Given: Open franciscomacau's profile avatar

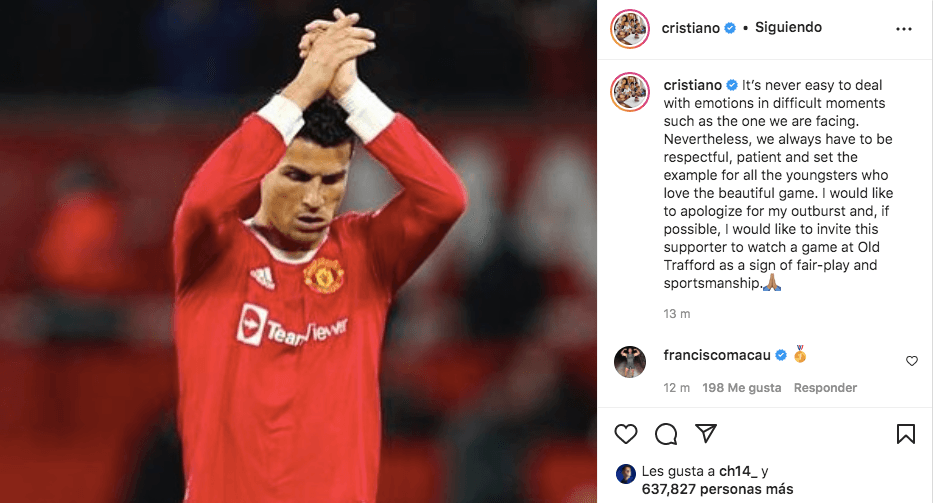Looking at the screenshot, I should point(630,361).
